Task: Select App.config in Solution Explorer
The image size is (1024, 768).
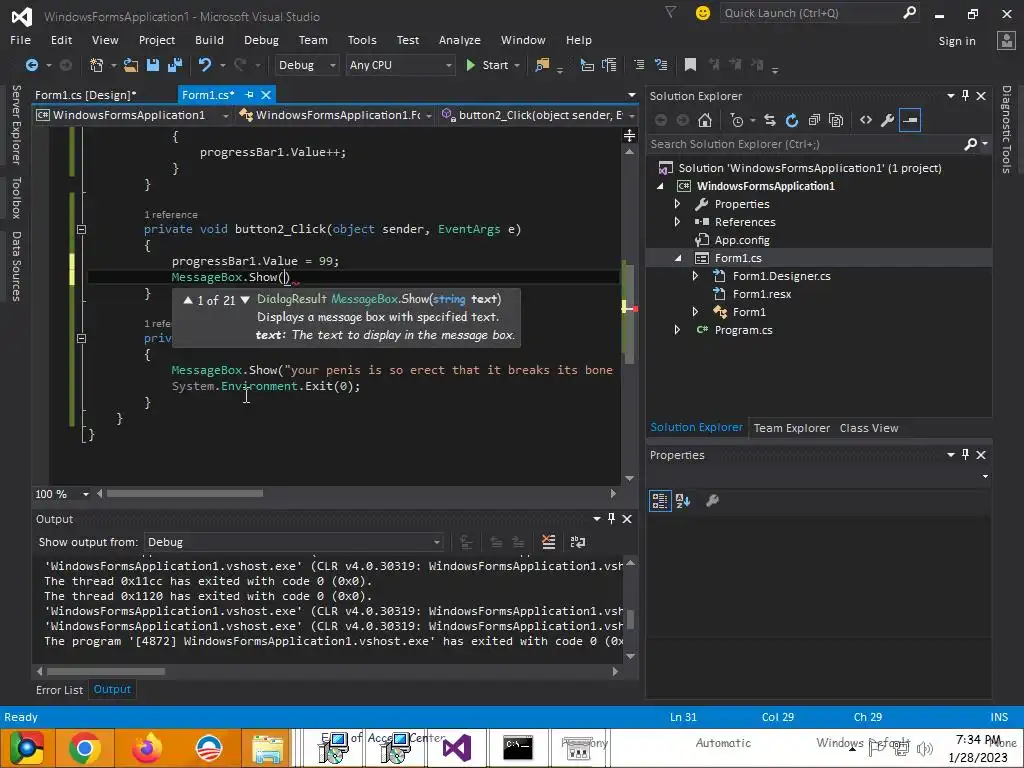Action: pyautogui.click(x=742, y=240)
